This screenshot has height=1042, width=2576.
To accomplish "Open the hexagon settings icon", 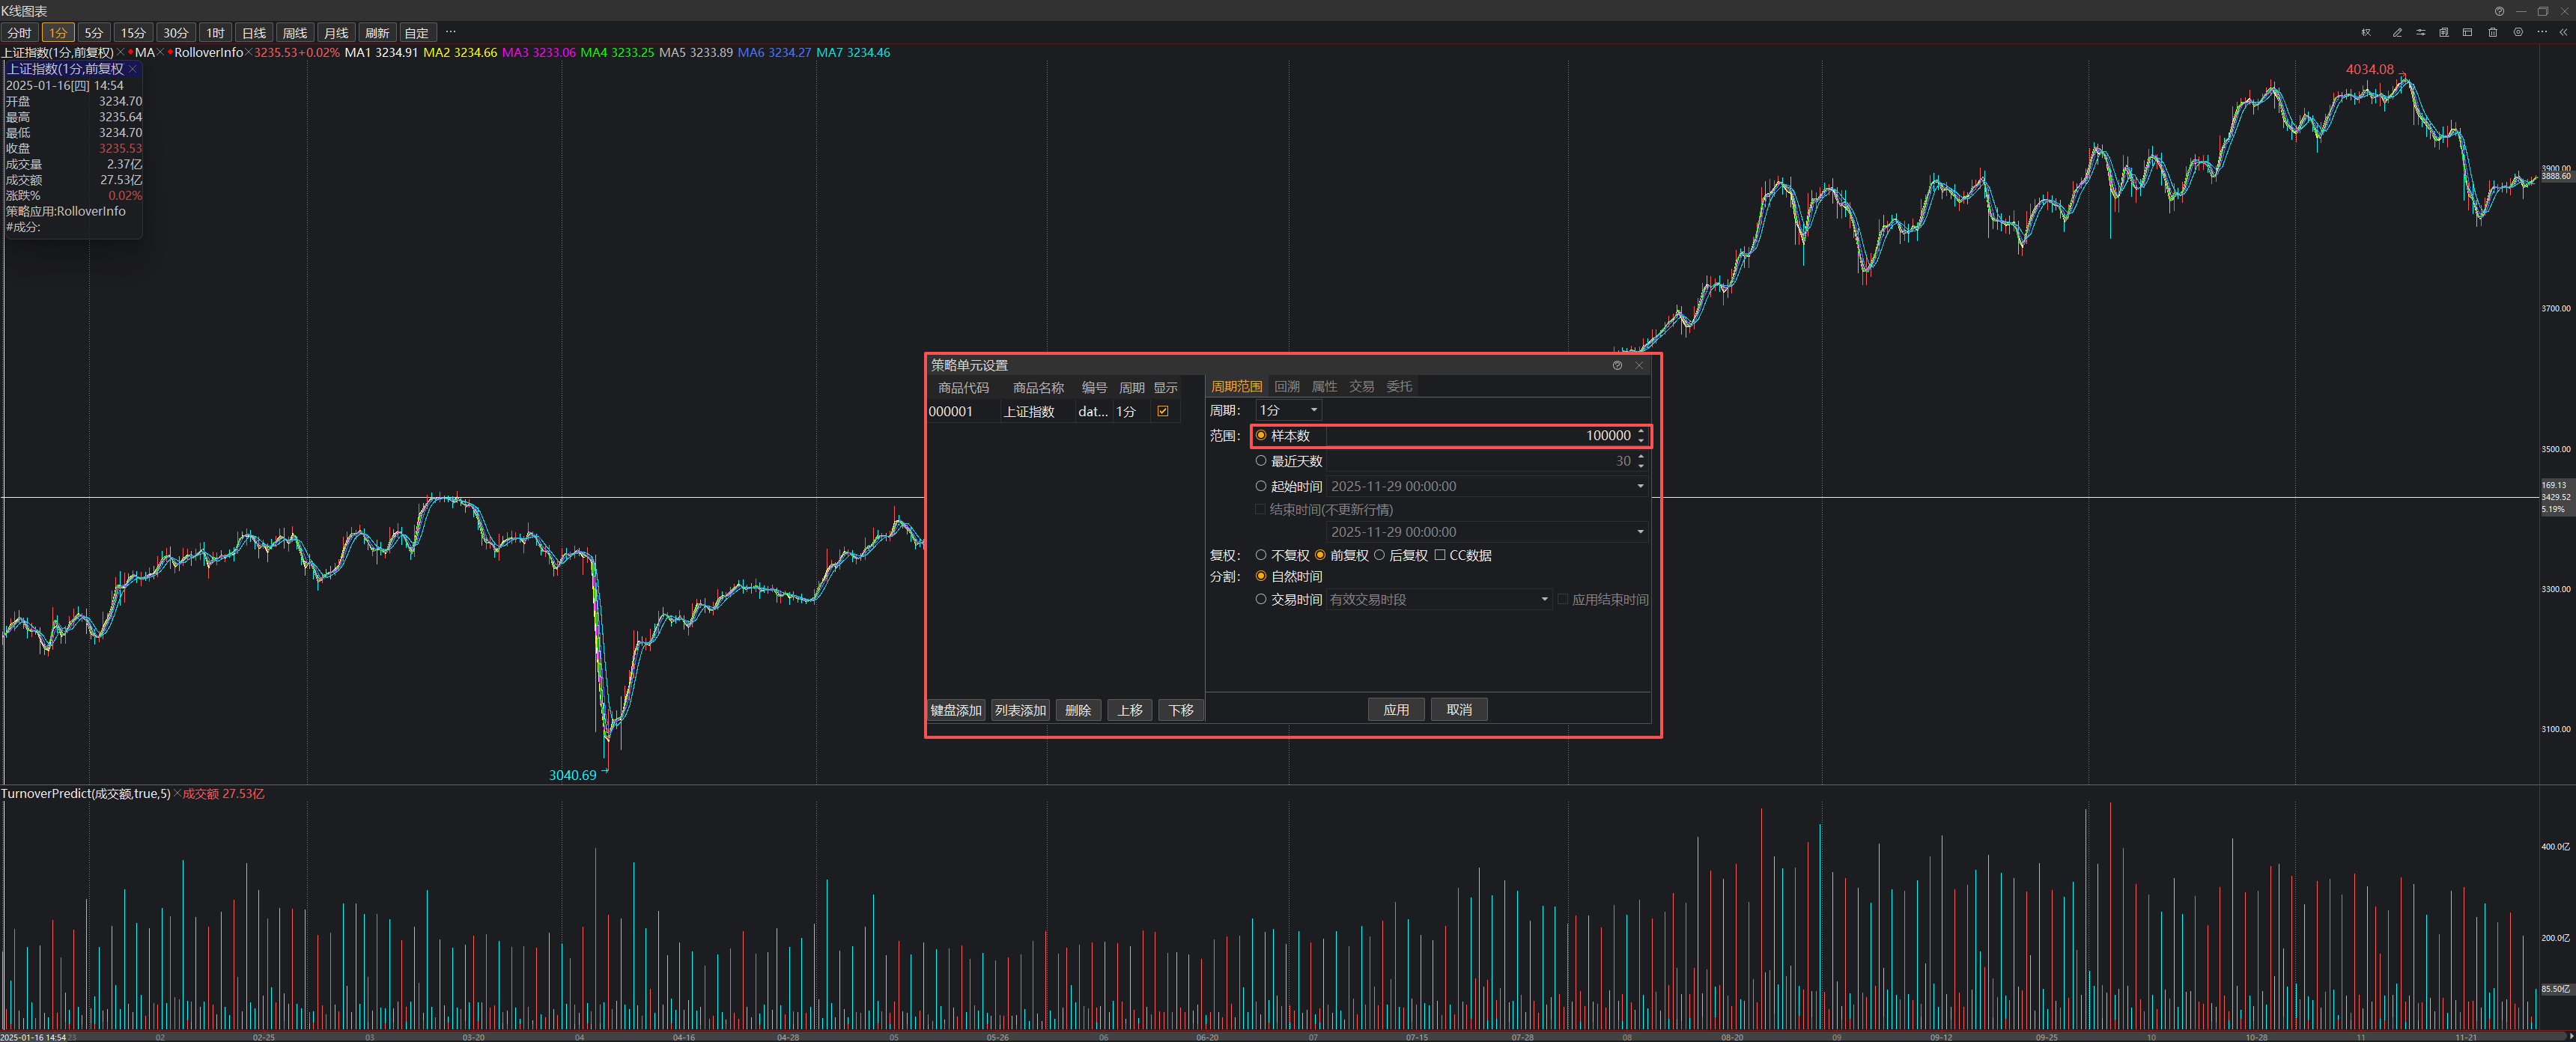I will point(2518,32).
